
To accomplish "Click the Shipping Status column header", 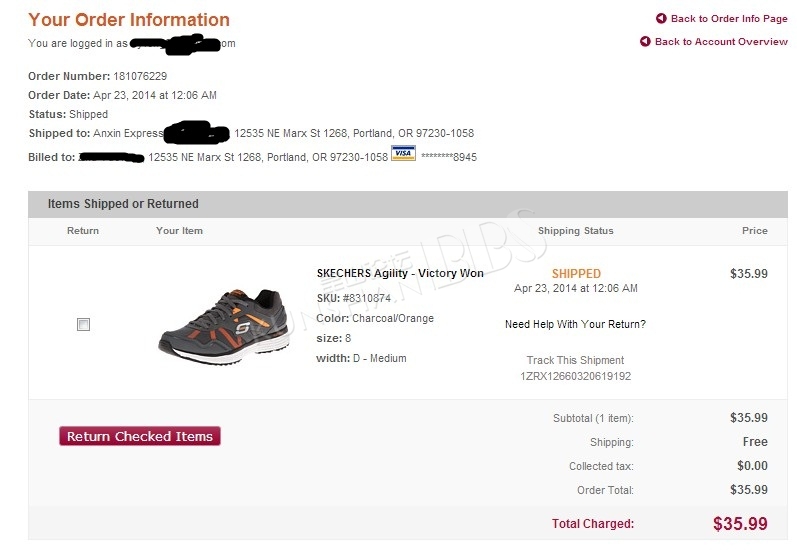I will 575,231.
